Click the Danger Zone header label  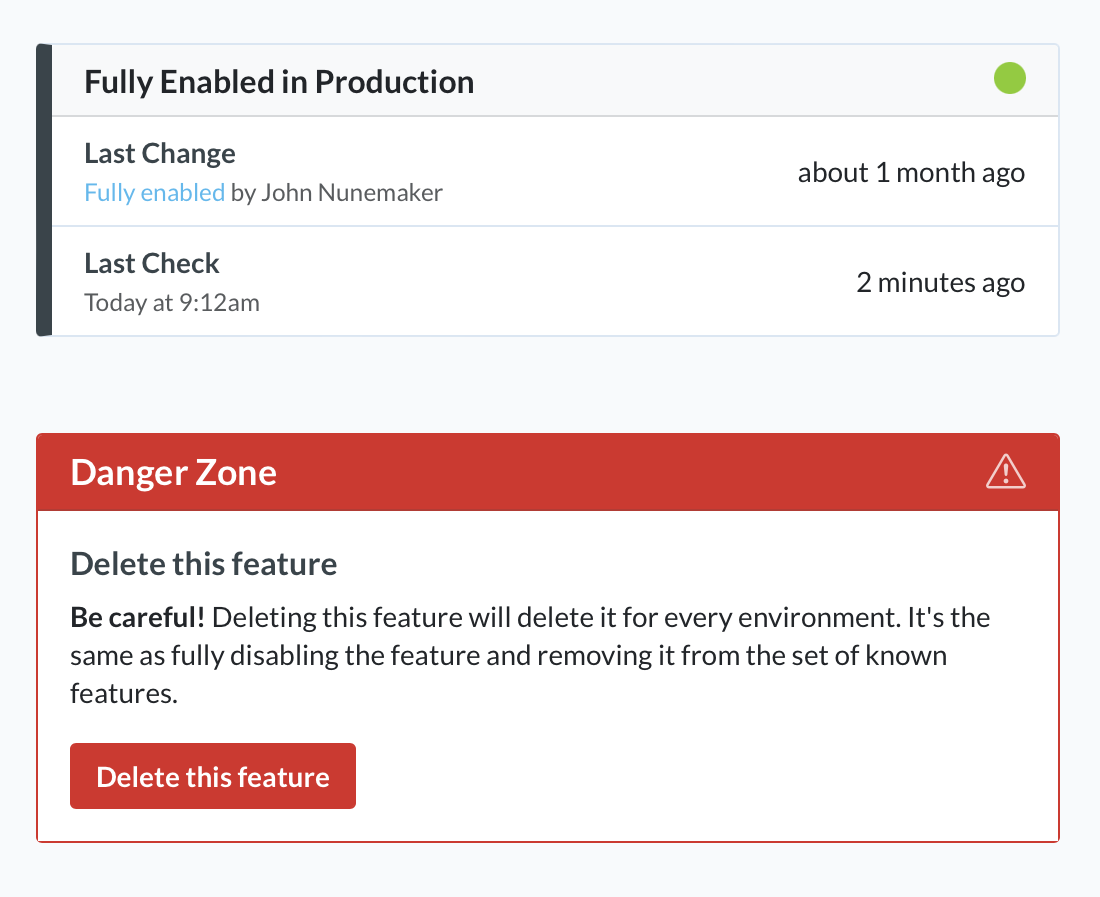pos(173,472)
